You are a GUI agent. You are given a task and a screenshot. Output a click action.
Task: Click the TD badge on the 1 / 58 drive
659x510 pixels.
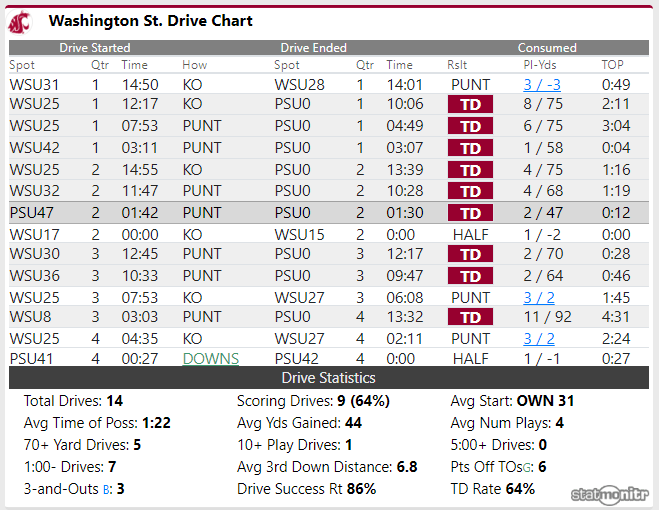coord(470,148)
